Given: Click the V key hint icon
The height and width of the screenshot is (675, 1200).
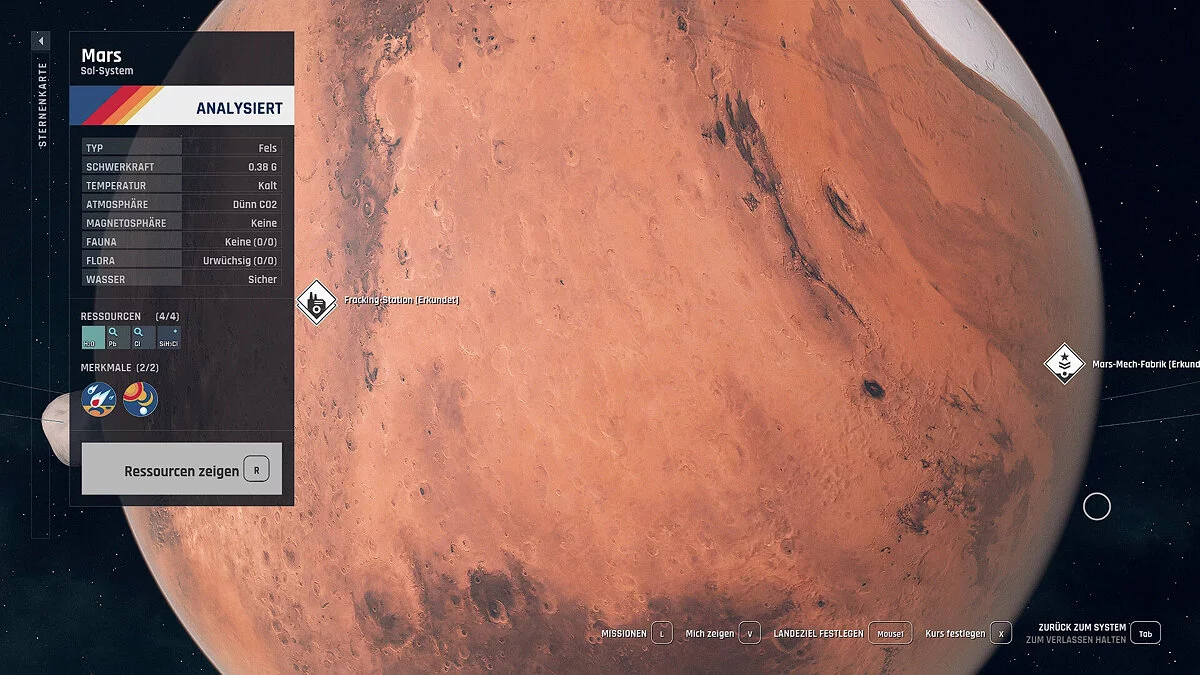Looking at the screenshot, I should (x=752, y=633).
